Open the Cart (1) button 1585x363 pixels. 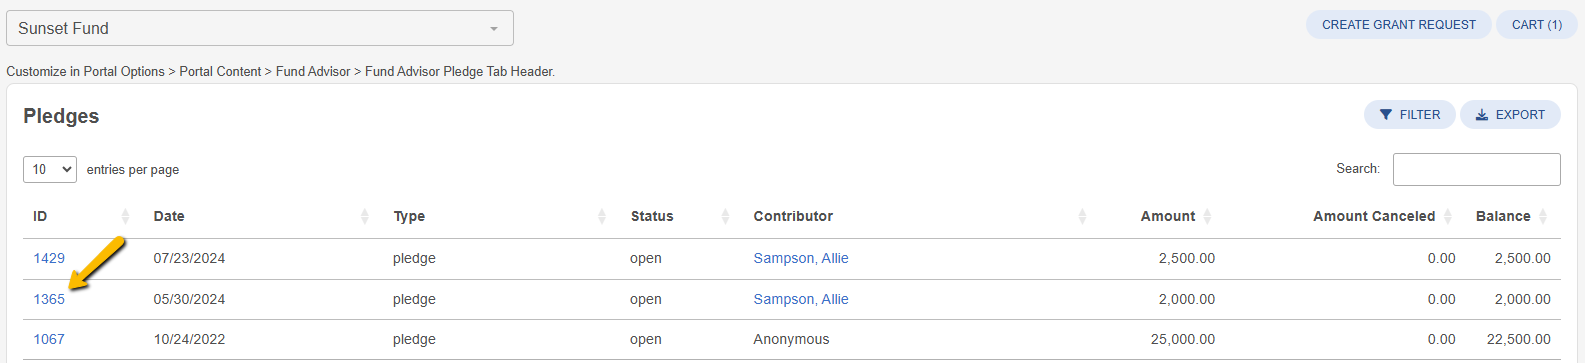pos(1536,25)
